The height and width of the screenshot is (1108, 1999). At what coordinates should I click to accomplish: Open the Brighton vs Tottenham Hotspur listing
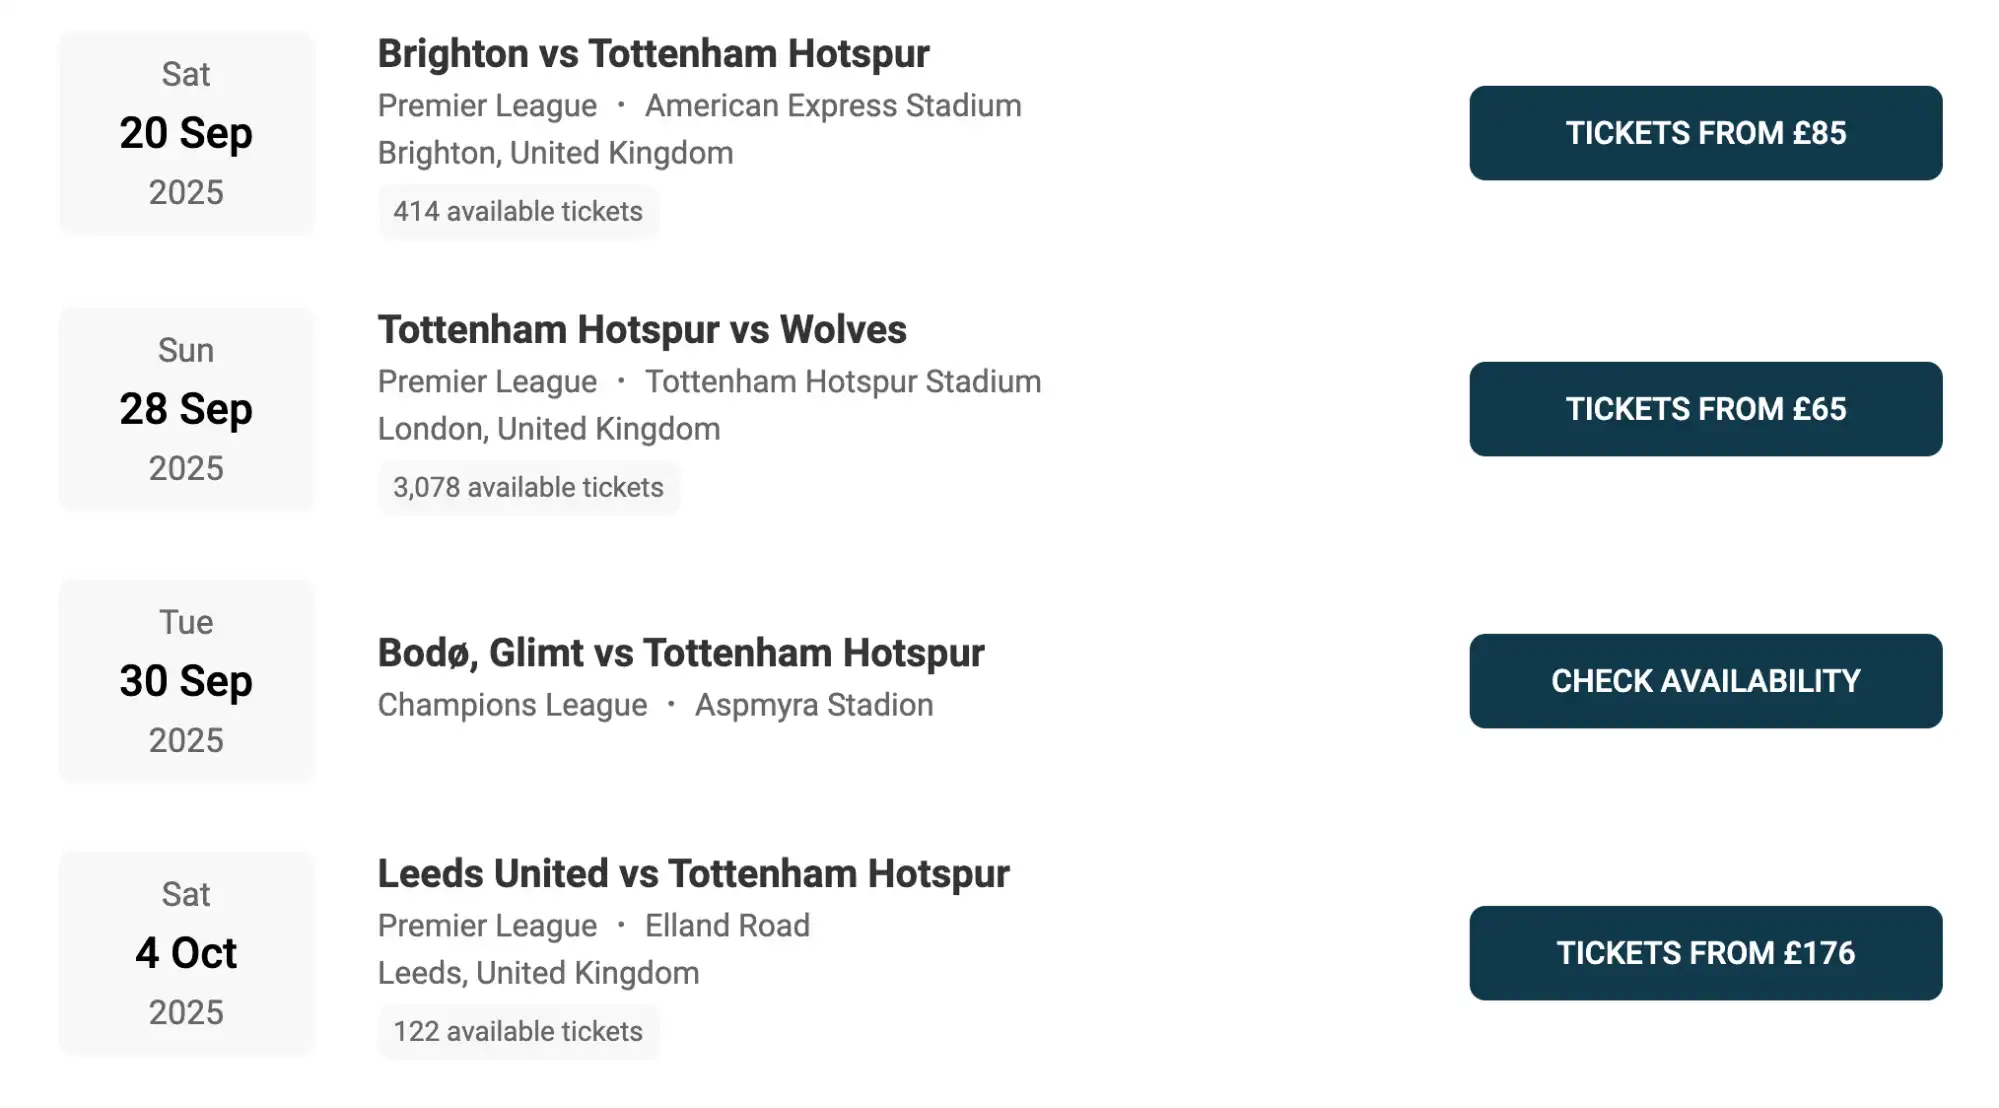tap(652, 53)
